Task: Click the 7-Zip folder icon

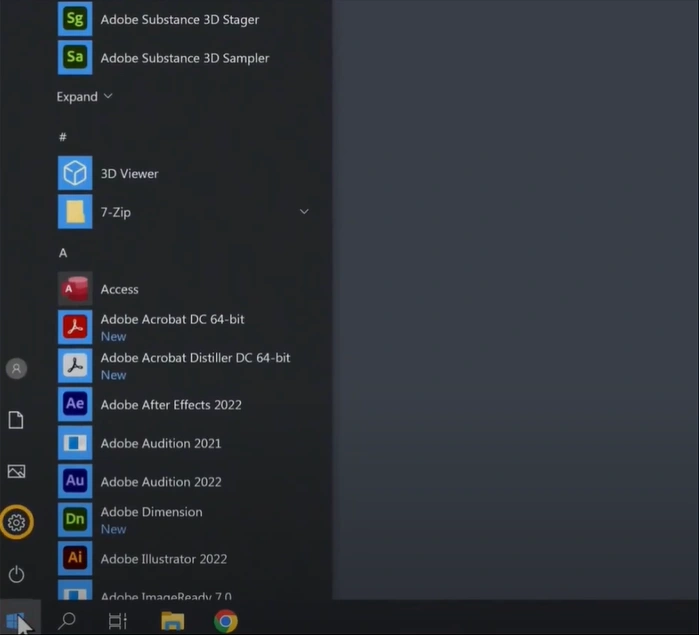Action: pyautogui.click(x=75, y=211)
